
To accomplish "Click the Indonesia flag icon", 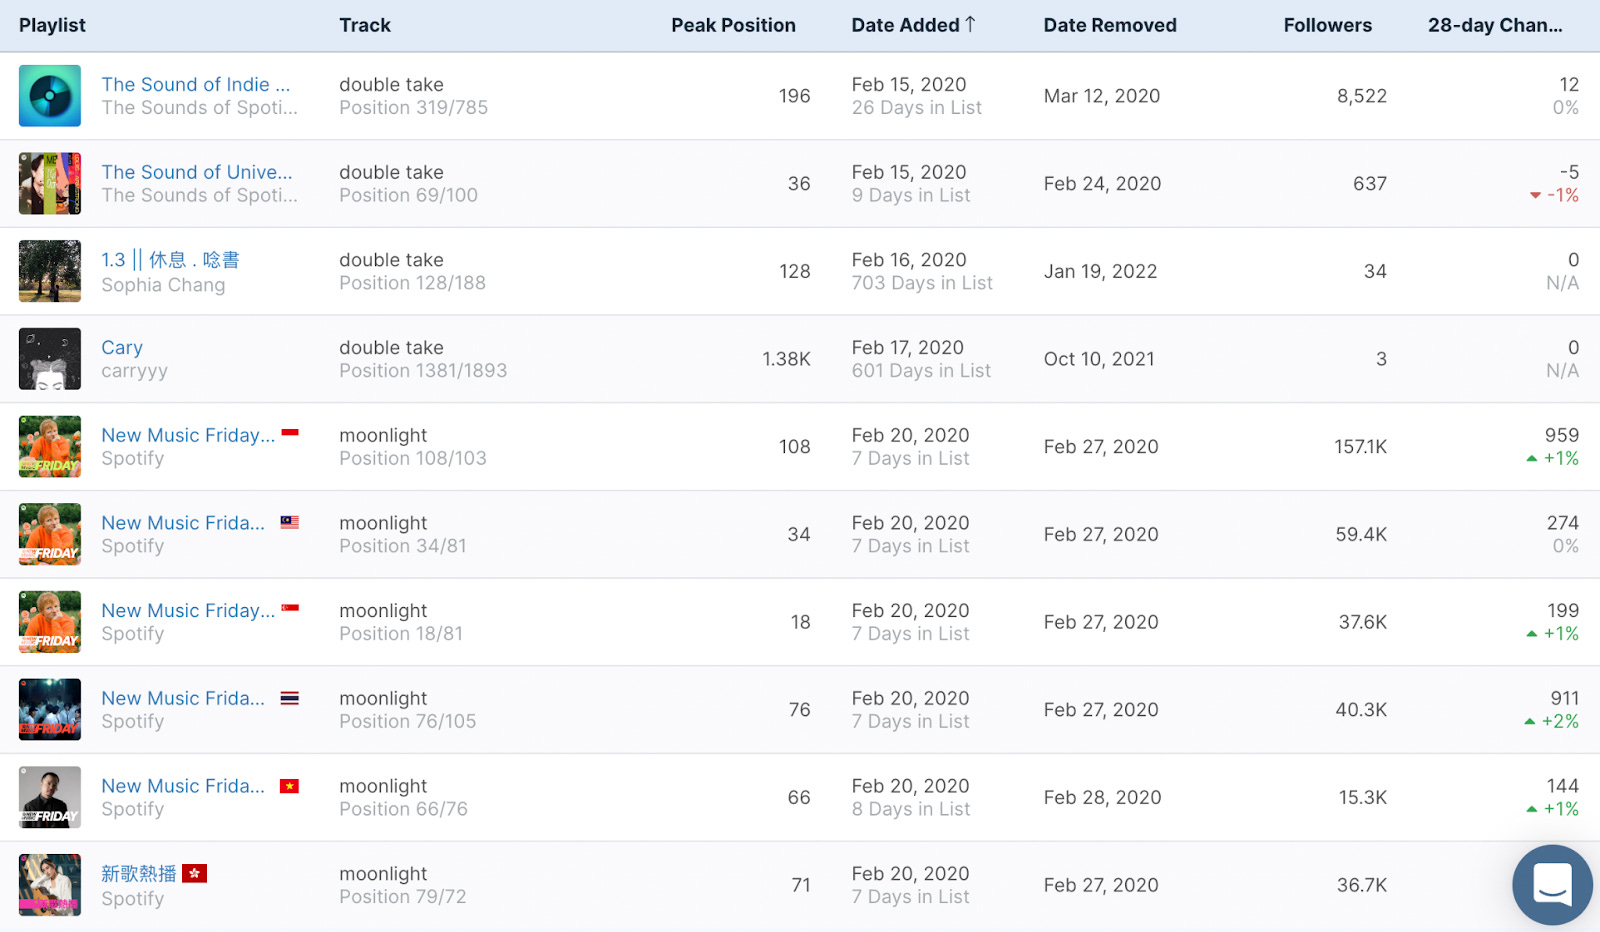I will [290, 433].
